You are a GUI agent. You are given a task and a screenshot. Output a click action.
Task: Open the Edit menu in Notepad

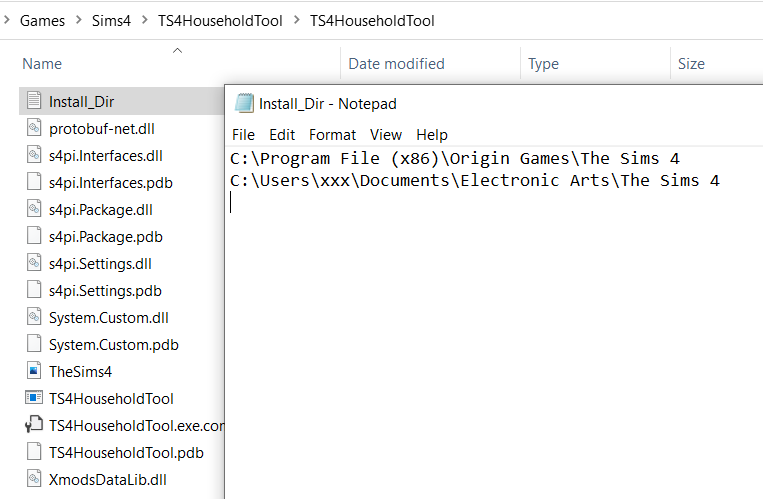[282, 135]
